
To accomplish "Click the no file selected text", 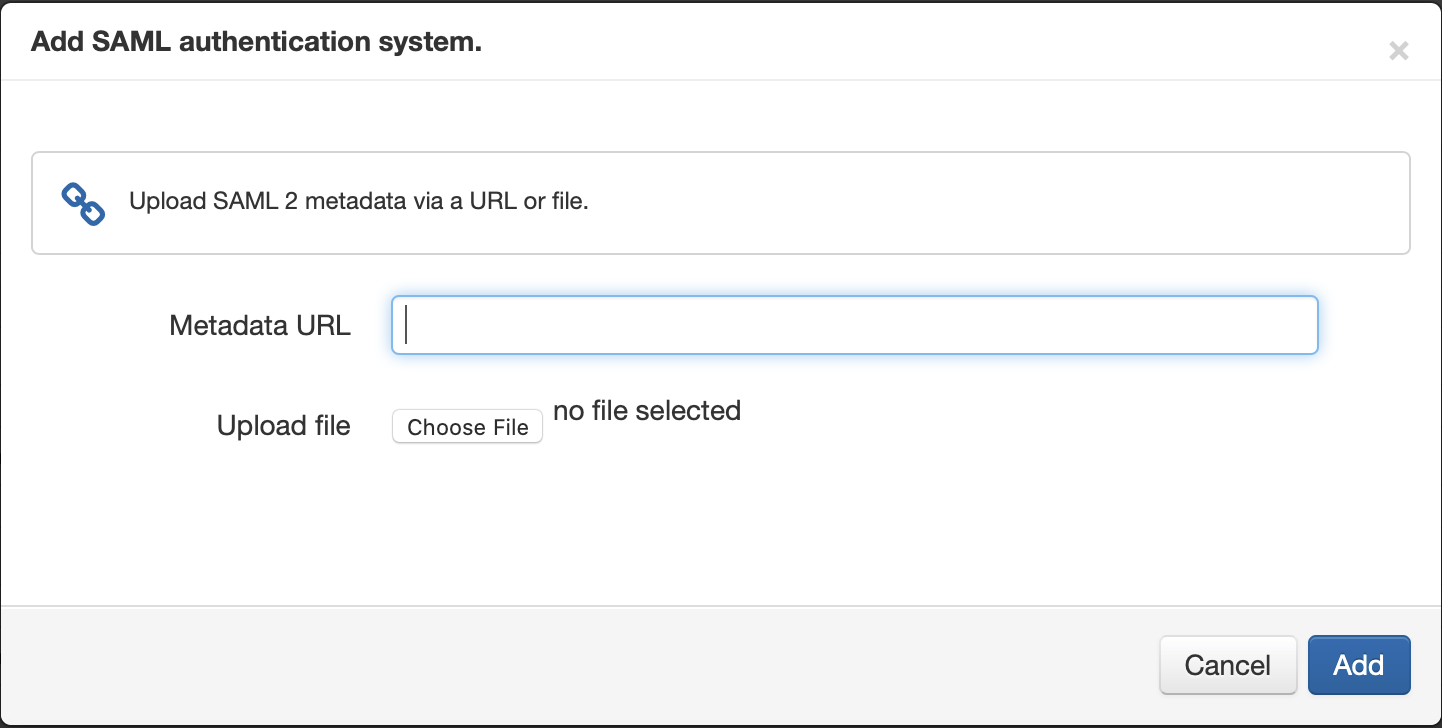I will 646,410.
